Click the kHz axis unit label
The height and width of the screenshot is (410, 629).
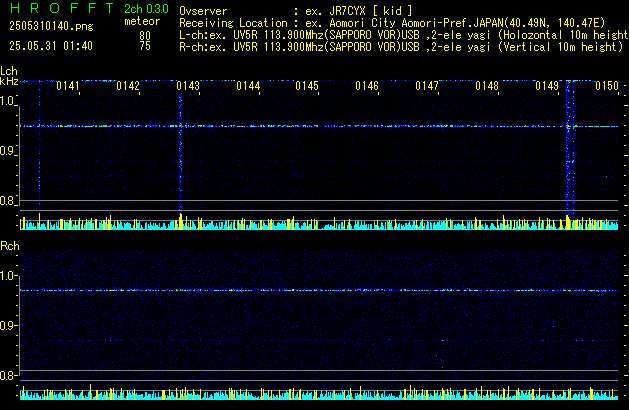(9, 81)
